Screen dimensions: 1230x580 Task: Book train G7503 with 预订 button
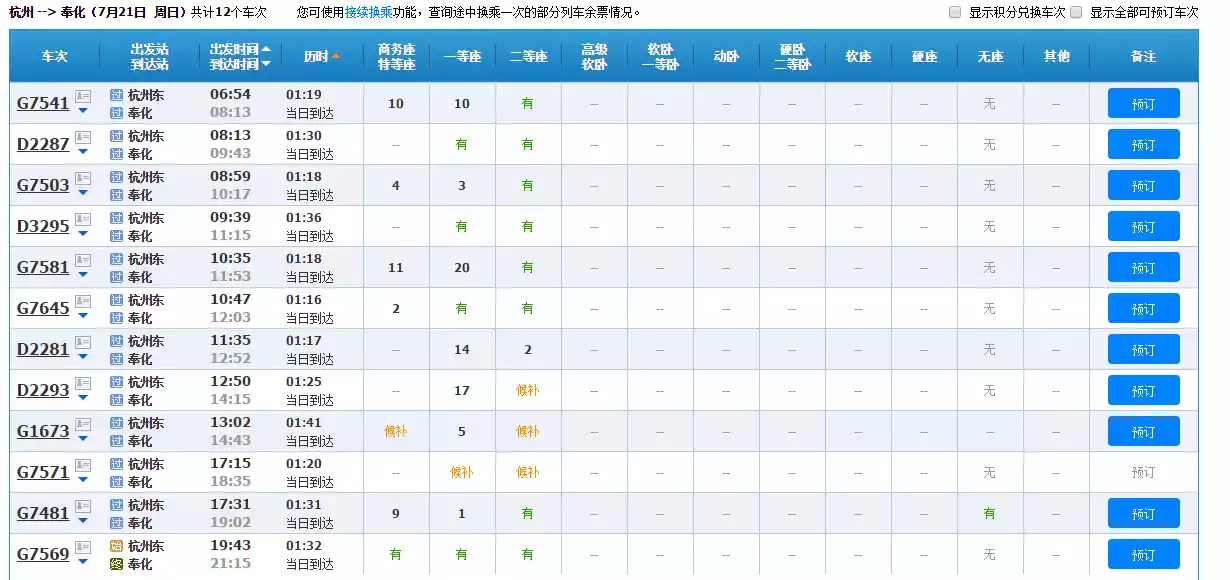1143,186
